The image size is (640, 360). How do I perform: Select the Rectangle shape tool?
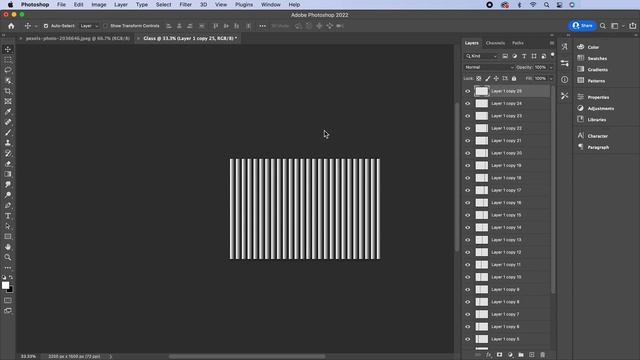pos(8,237)
